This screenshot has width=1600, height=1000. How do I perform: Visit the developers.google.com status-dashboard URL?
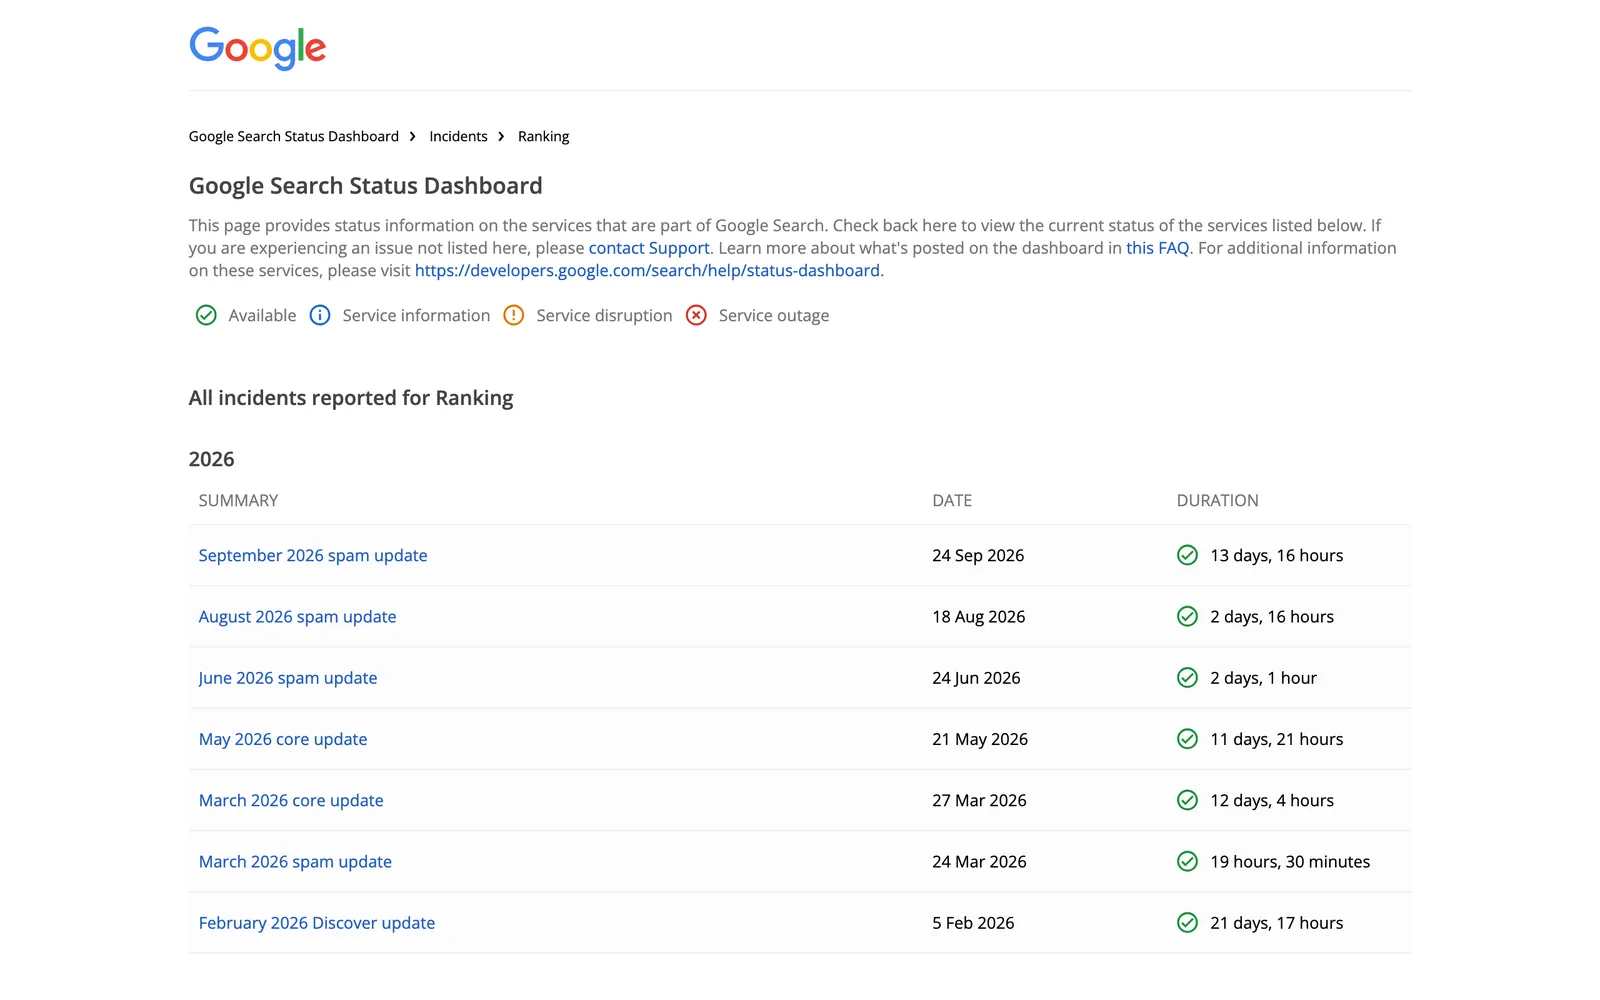(647, 270)
